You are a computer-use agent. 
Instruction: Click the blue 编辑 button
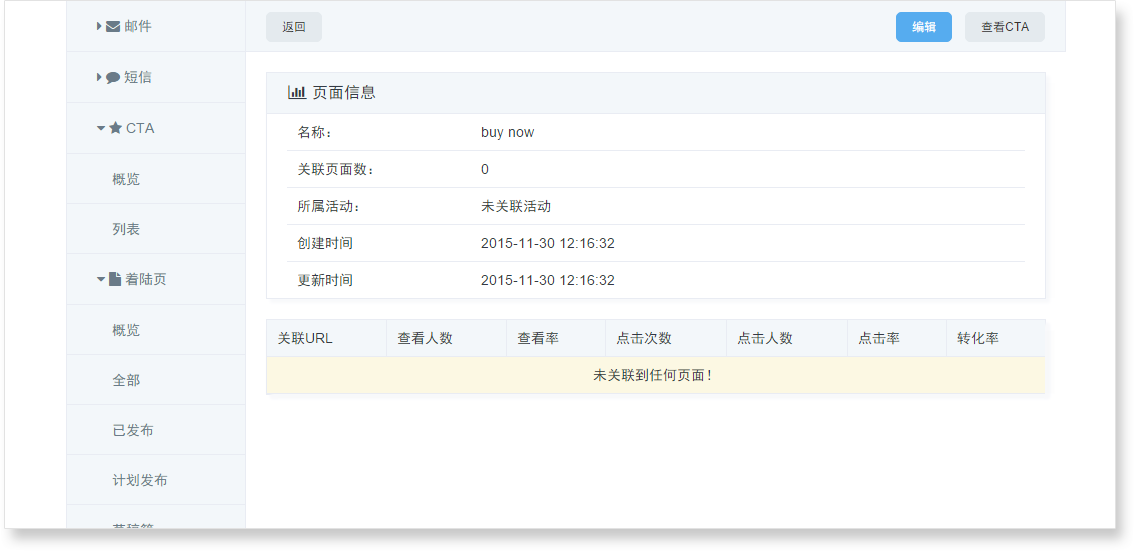point(923,27)
